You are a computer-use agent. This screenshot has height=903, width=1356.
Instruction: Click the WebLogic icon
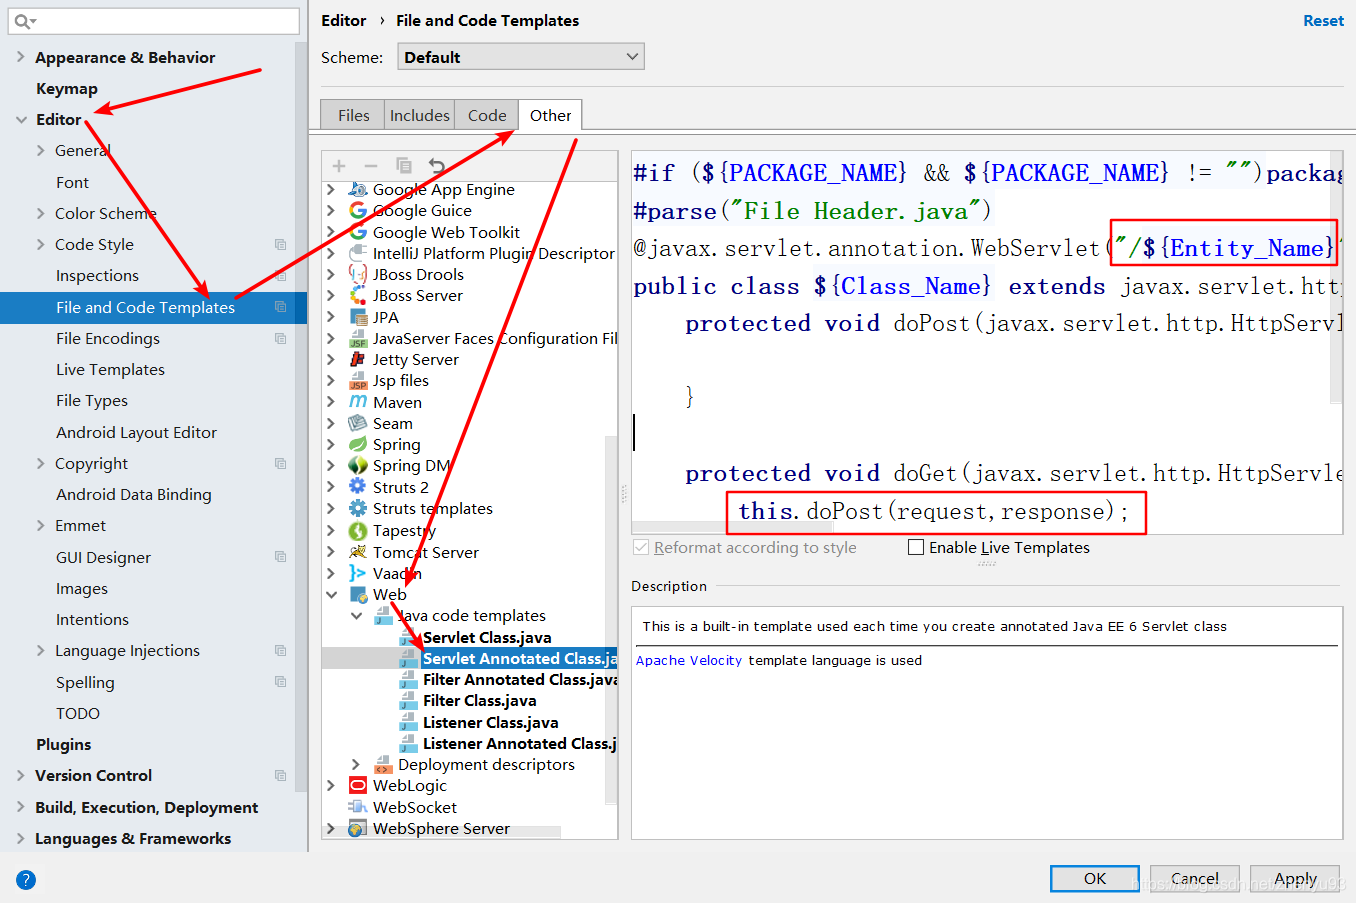point(358,785)
